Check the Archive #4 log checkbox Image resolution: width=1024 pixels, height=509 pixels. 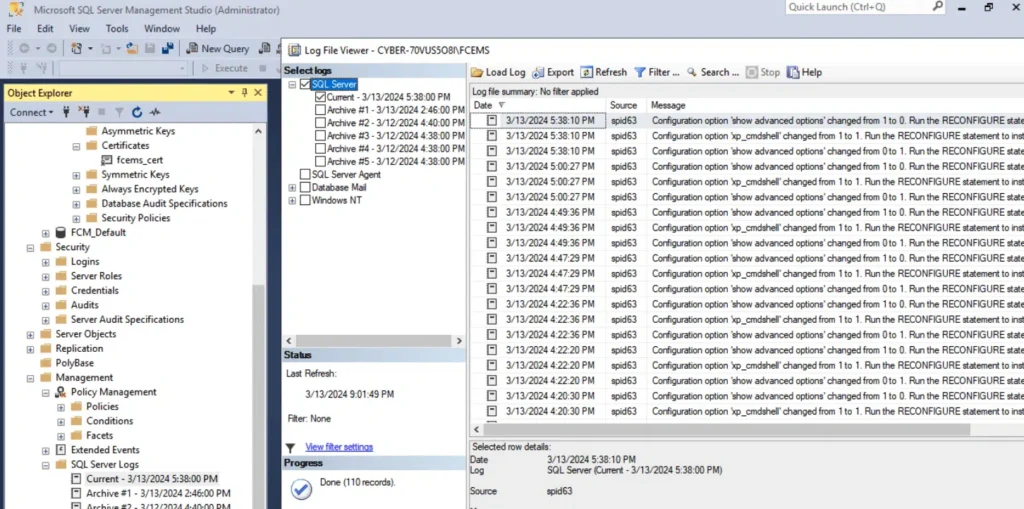(320, 148)
